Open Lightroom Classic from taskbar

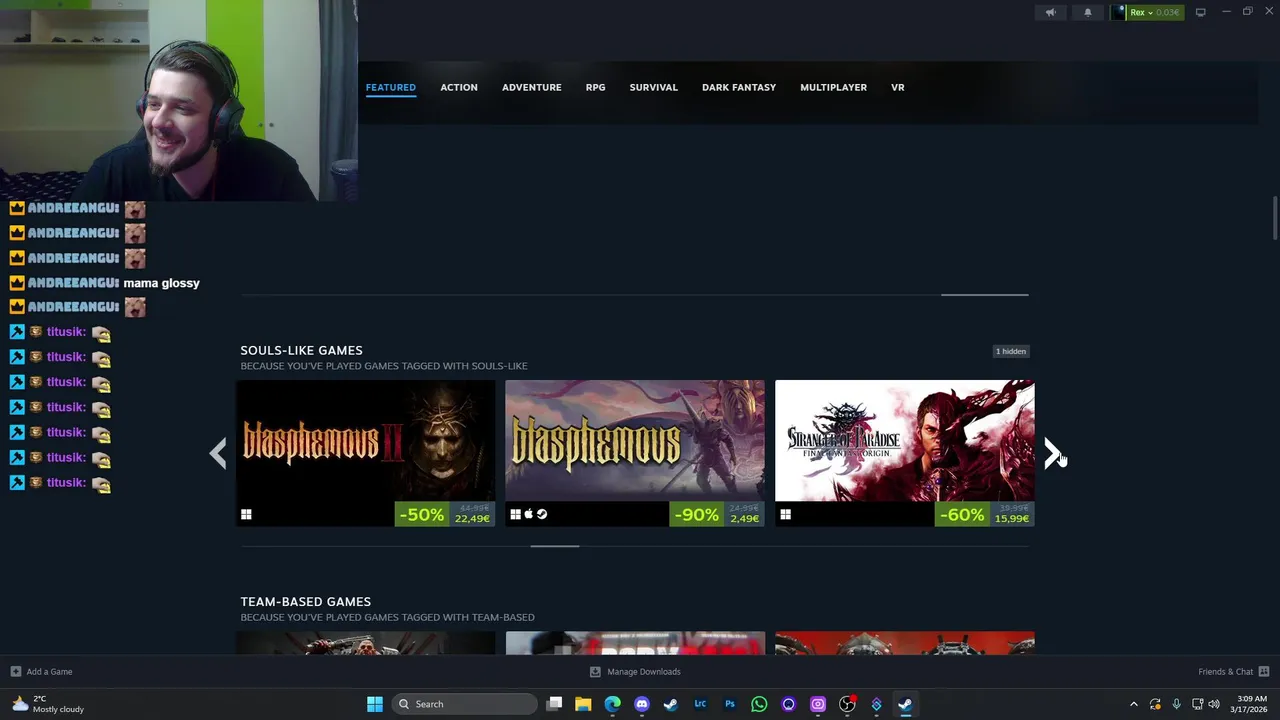[700, 704]
